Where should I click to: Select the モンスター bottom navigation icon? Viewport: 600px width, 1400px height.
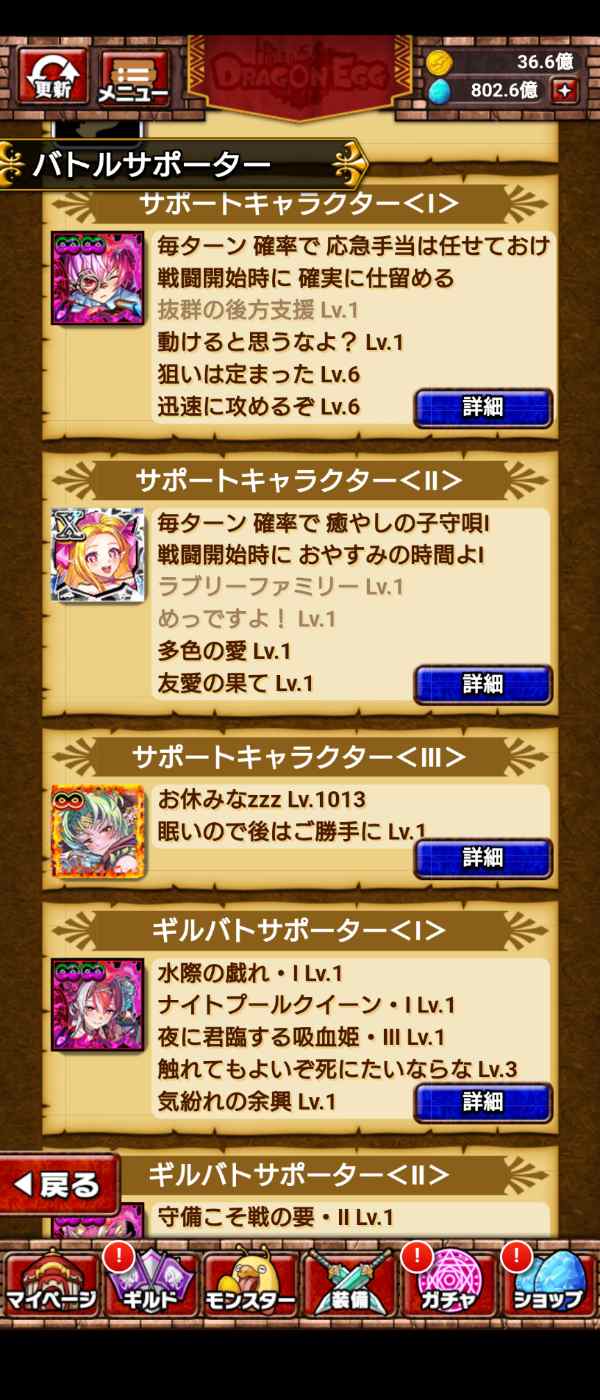[250, 1284]
